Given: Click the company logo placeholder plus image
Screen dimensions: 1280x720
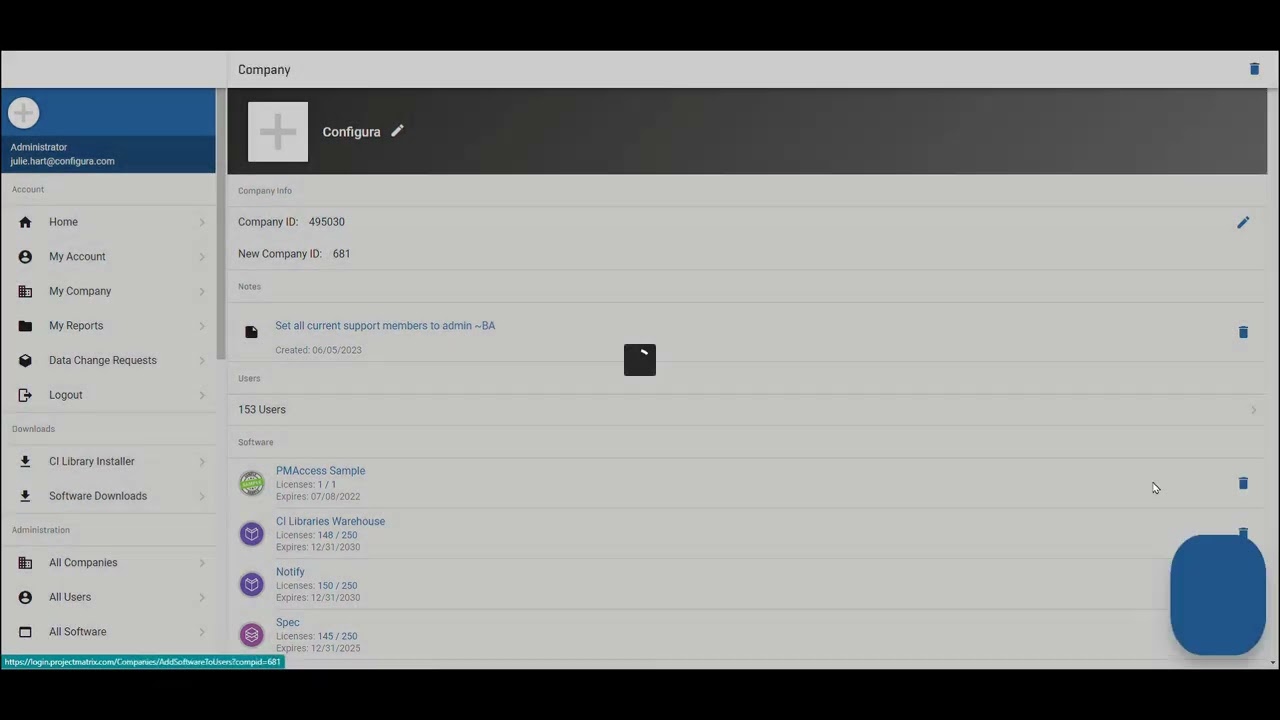Looking at the screenshot, I should (x=278, y=131).
